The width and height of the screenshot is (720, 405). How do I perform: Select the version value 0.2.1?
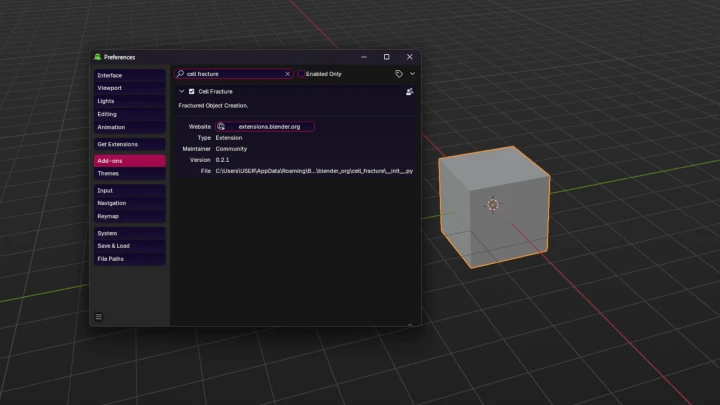tap(222, 160)
